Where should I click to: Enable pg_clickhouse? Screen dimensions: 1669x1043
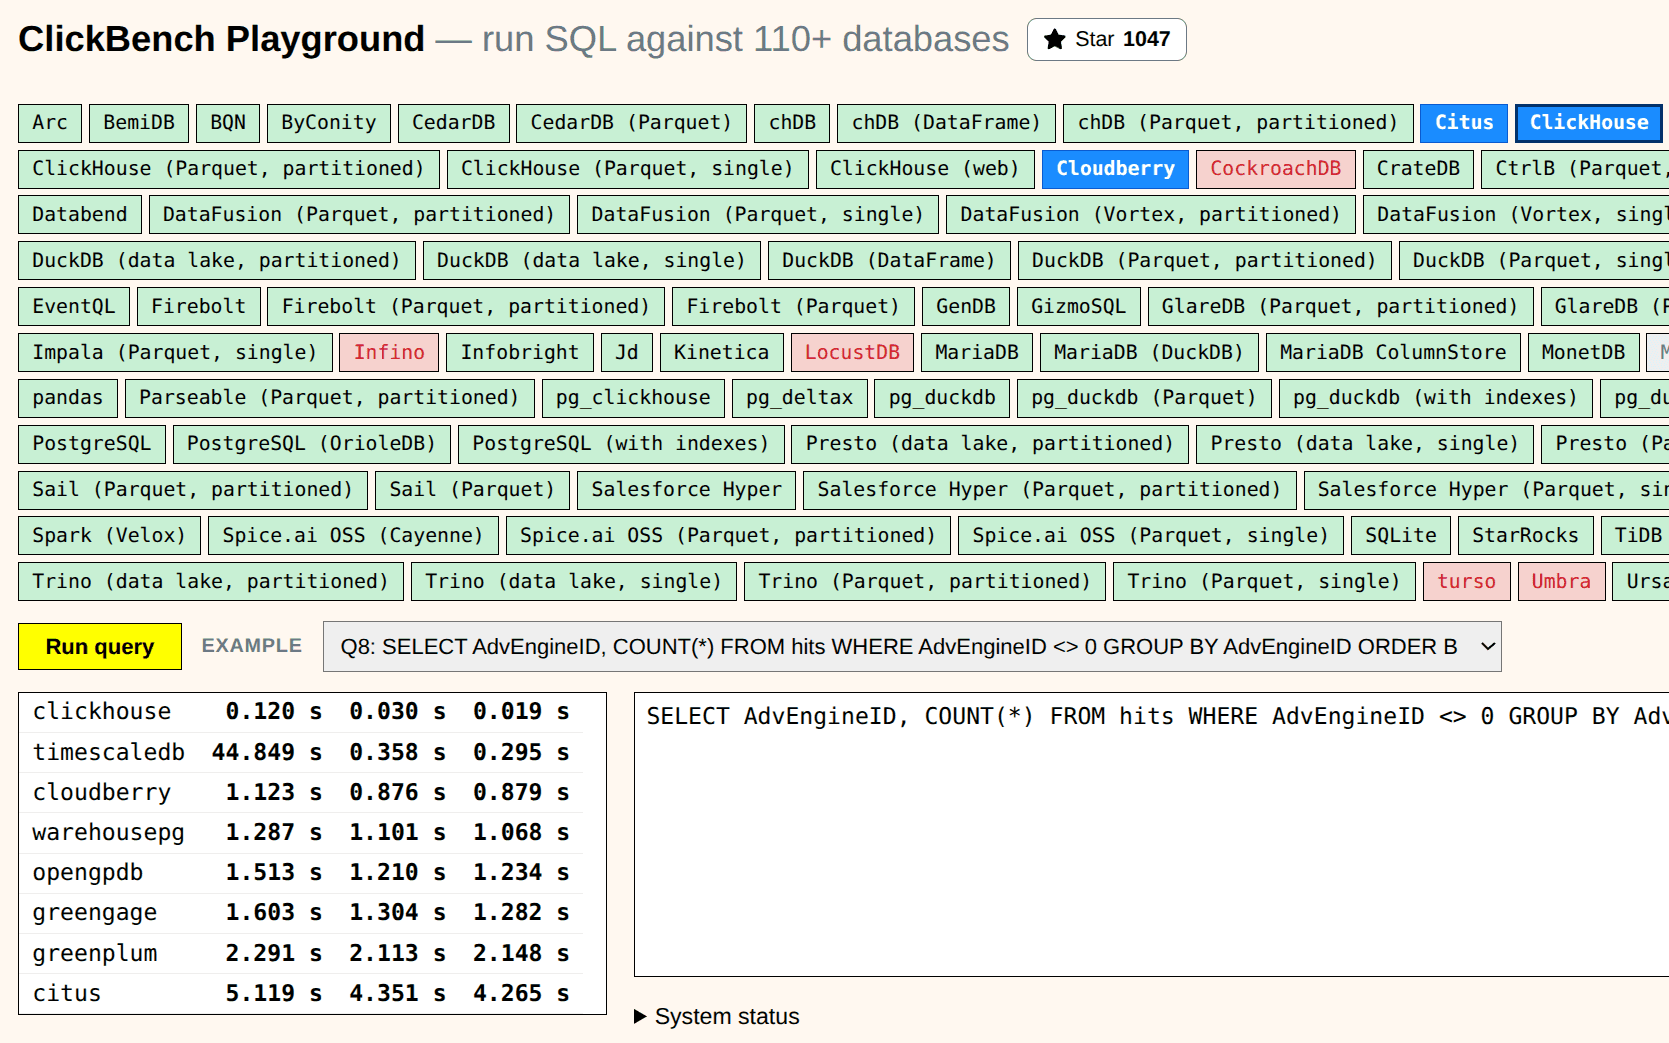pos(633,397)
